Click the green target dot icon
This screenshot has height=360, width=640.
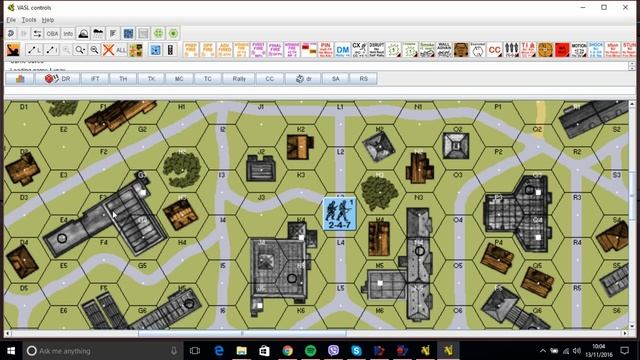[x=173, y=33]
